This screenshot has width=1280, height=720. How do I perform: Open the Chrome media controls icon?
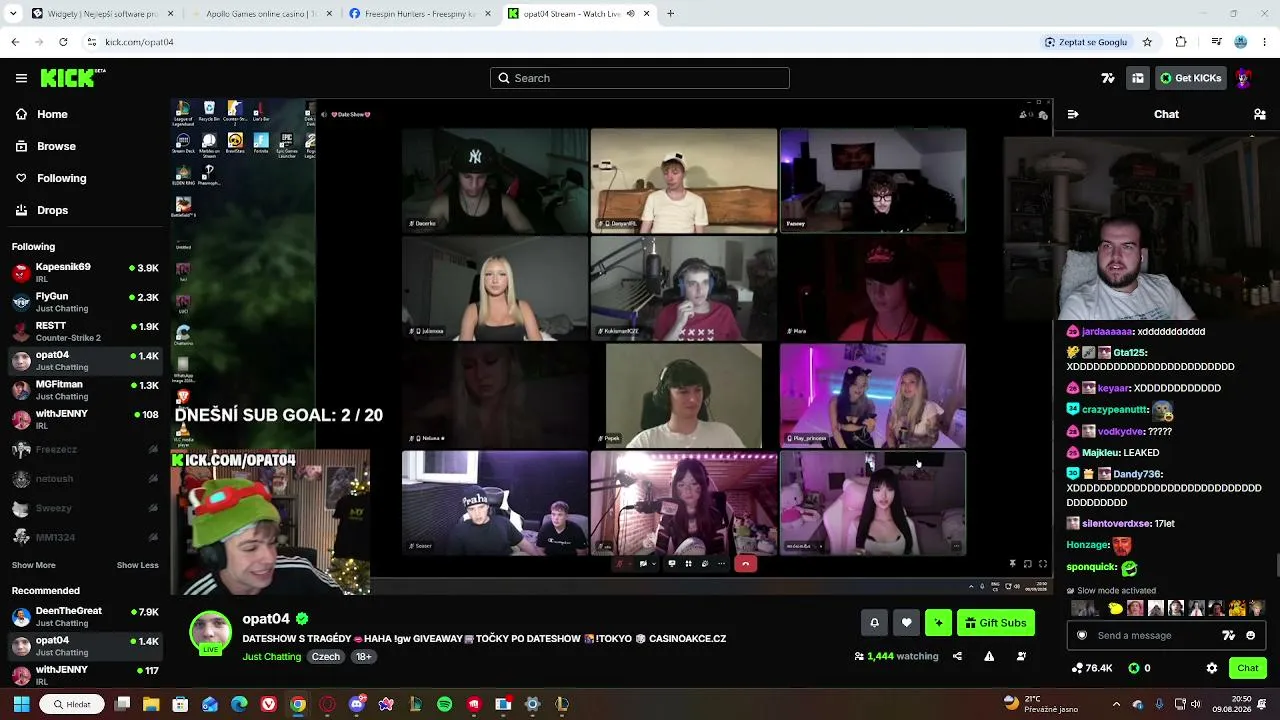pyautogui.click(x=1216, y=42)
